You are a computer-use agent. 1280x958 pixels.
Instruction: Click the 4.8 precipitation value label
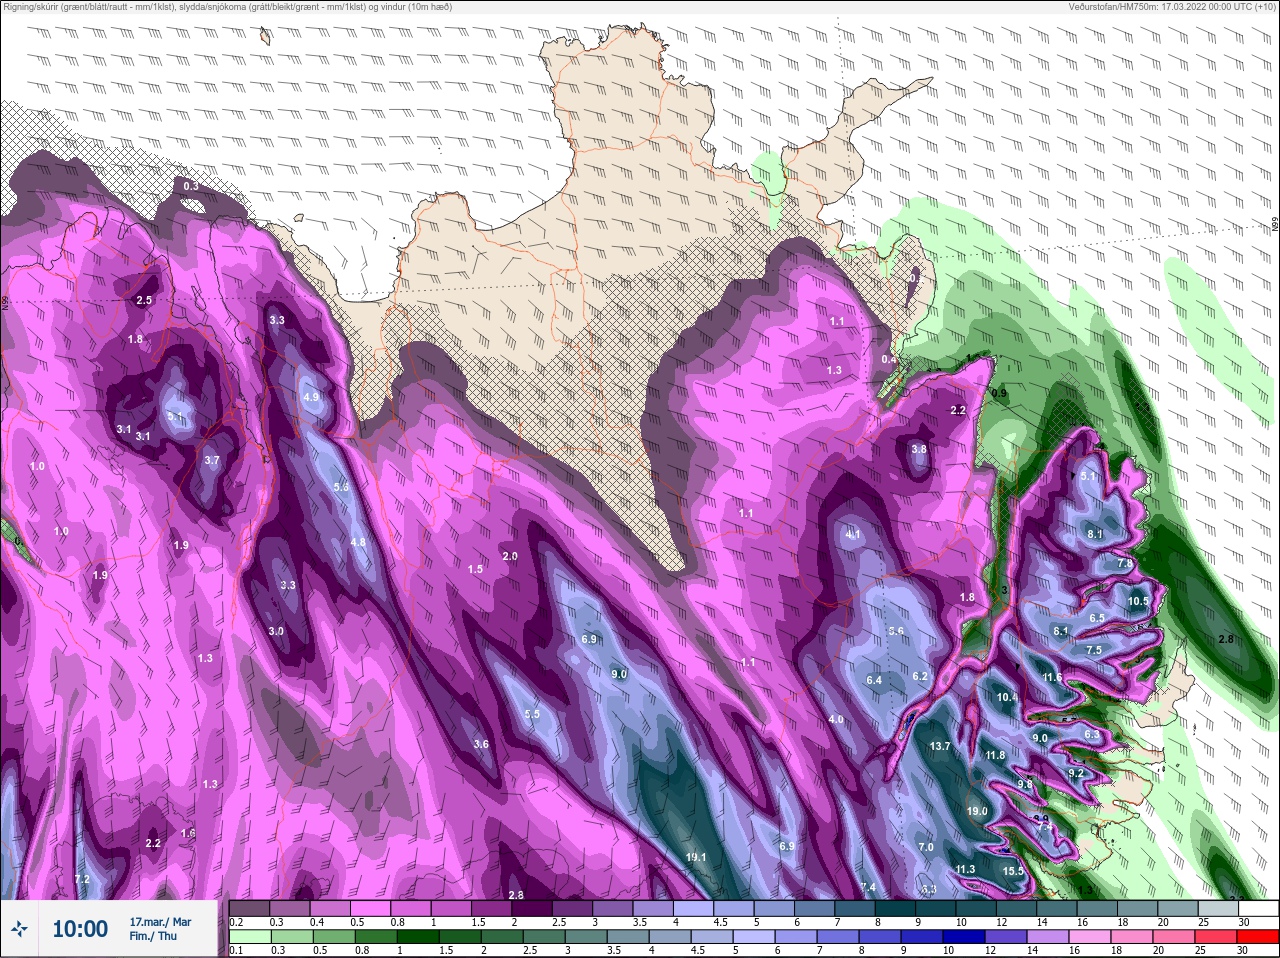[x=358, y=542]
